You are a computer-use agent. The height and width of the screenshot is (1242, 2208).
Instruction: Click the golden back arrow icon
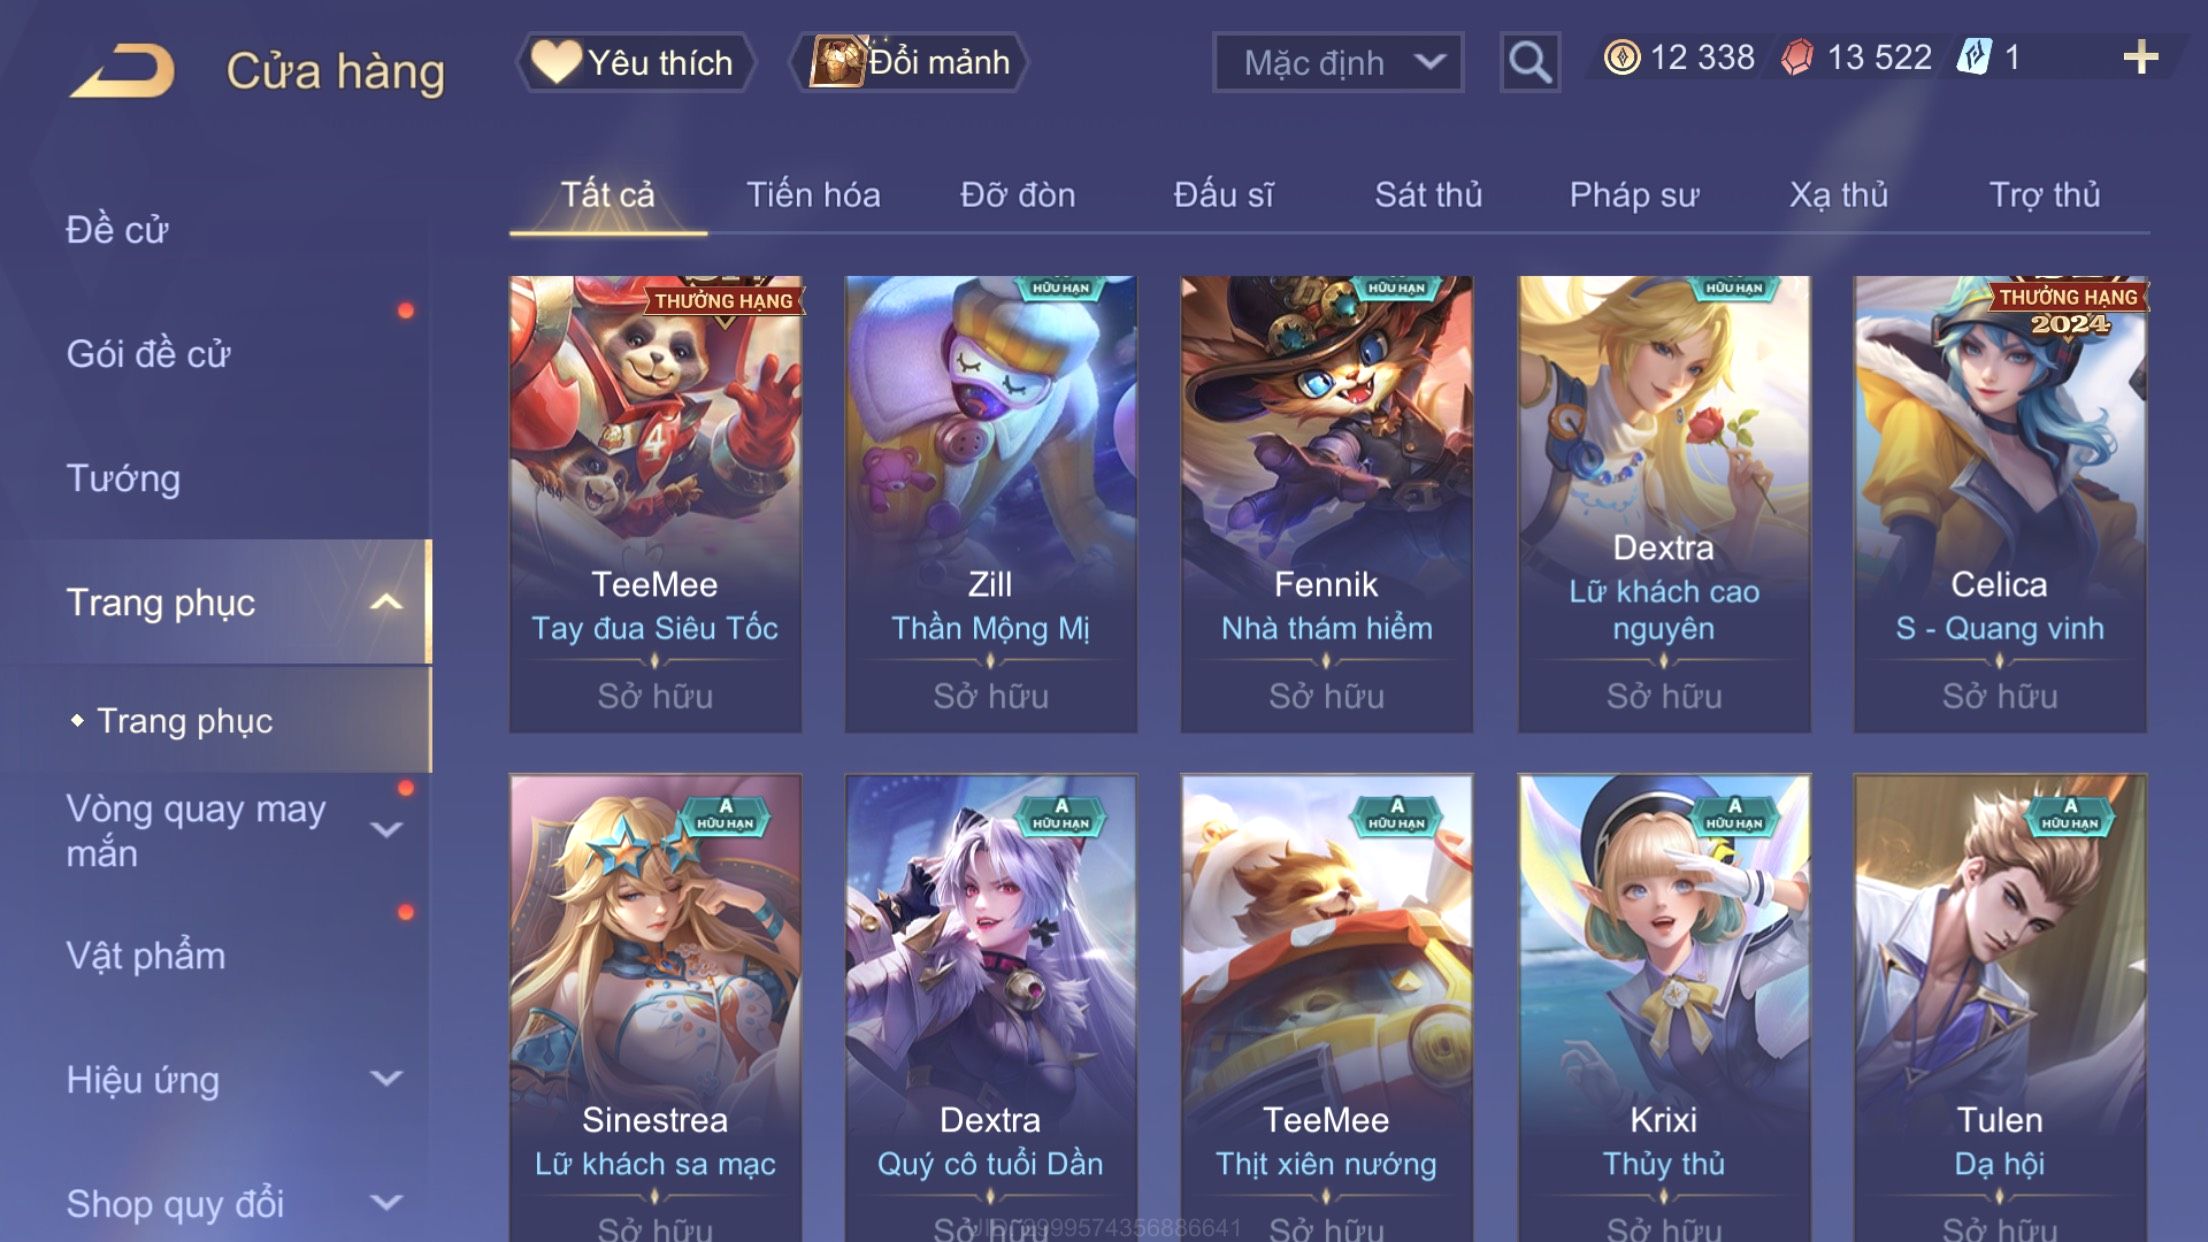(x=122, y=70)
